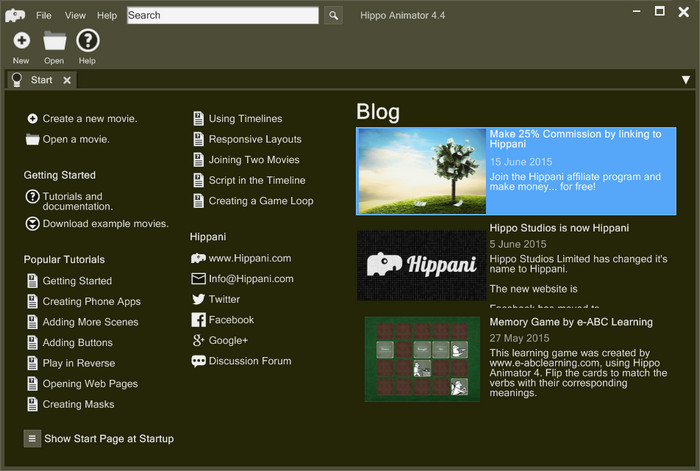The height and width of the screenshot is (471, 700).
Task: Click the New movie toolbar icon
Action: click(21, 41)
